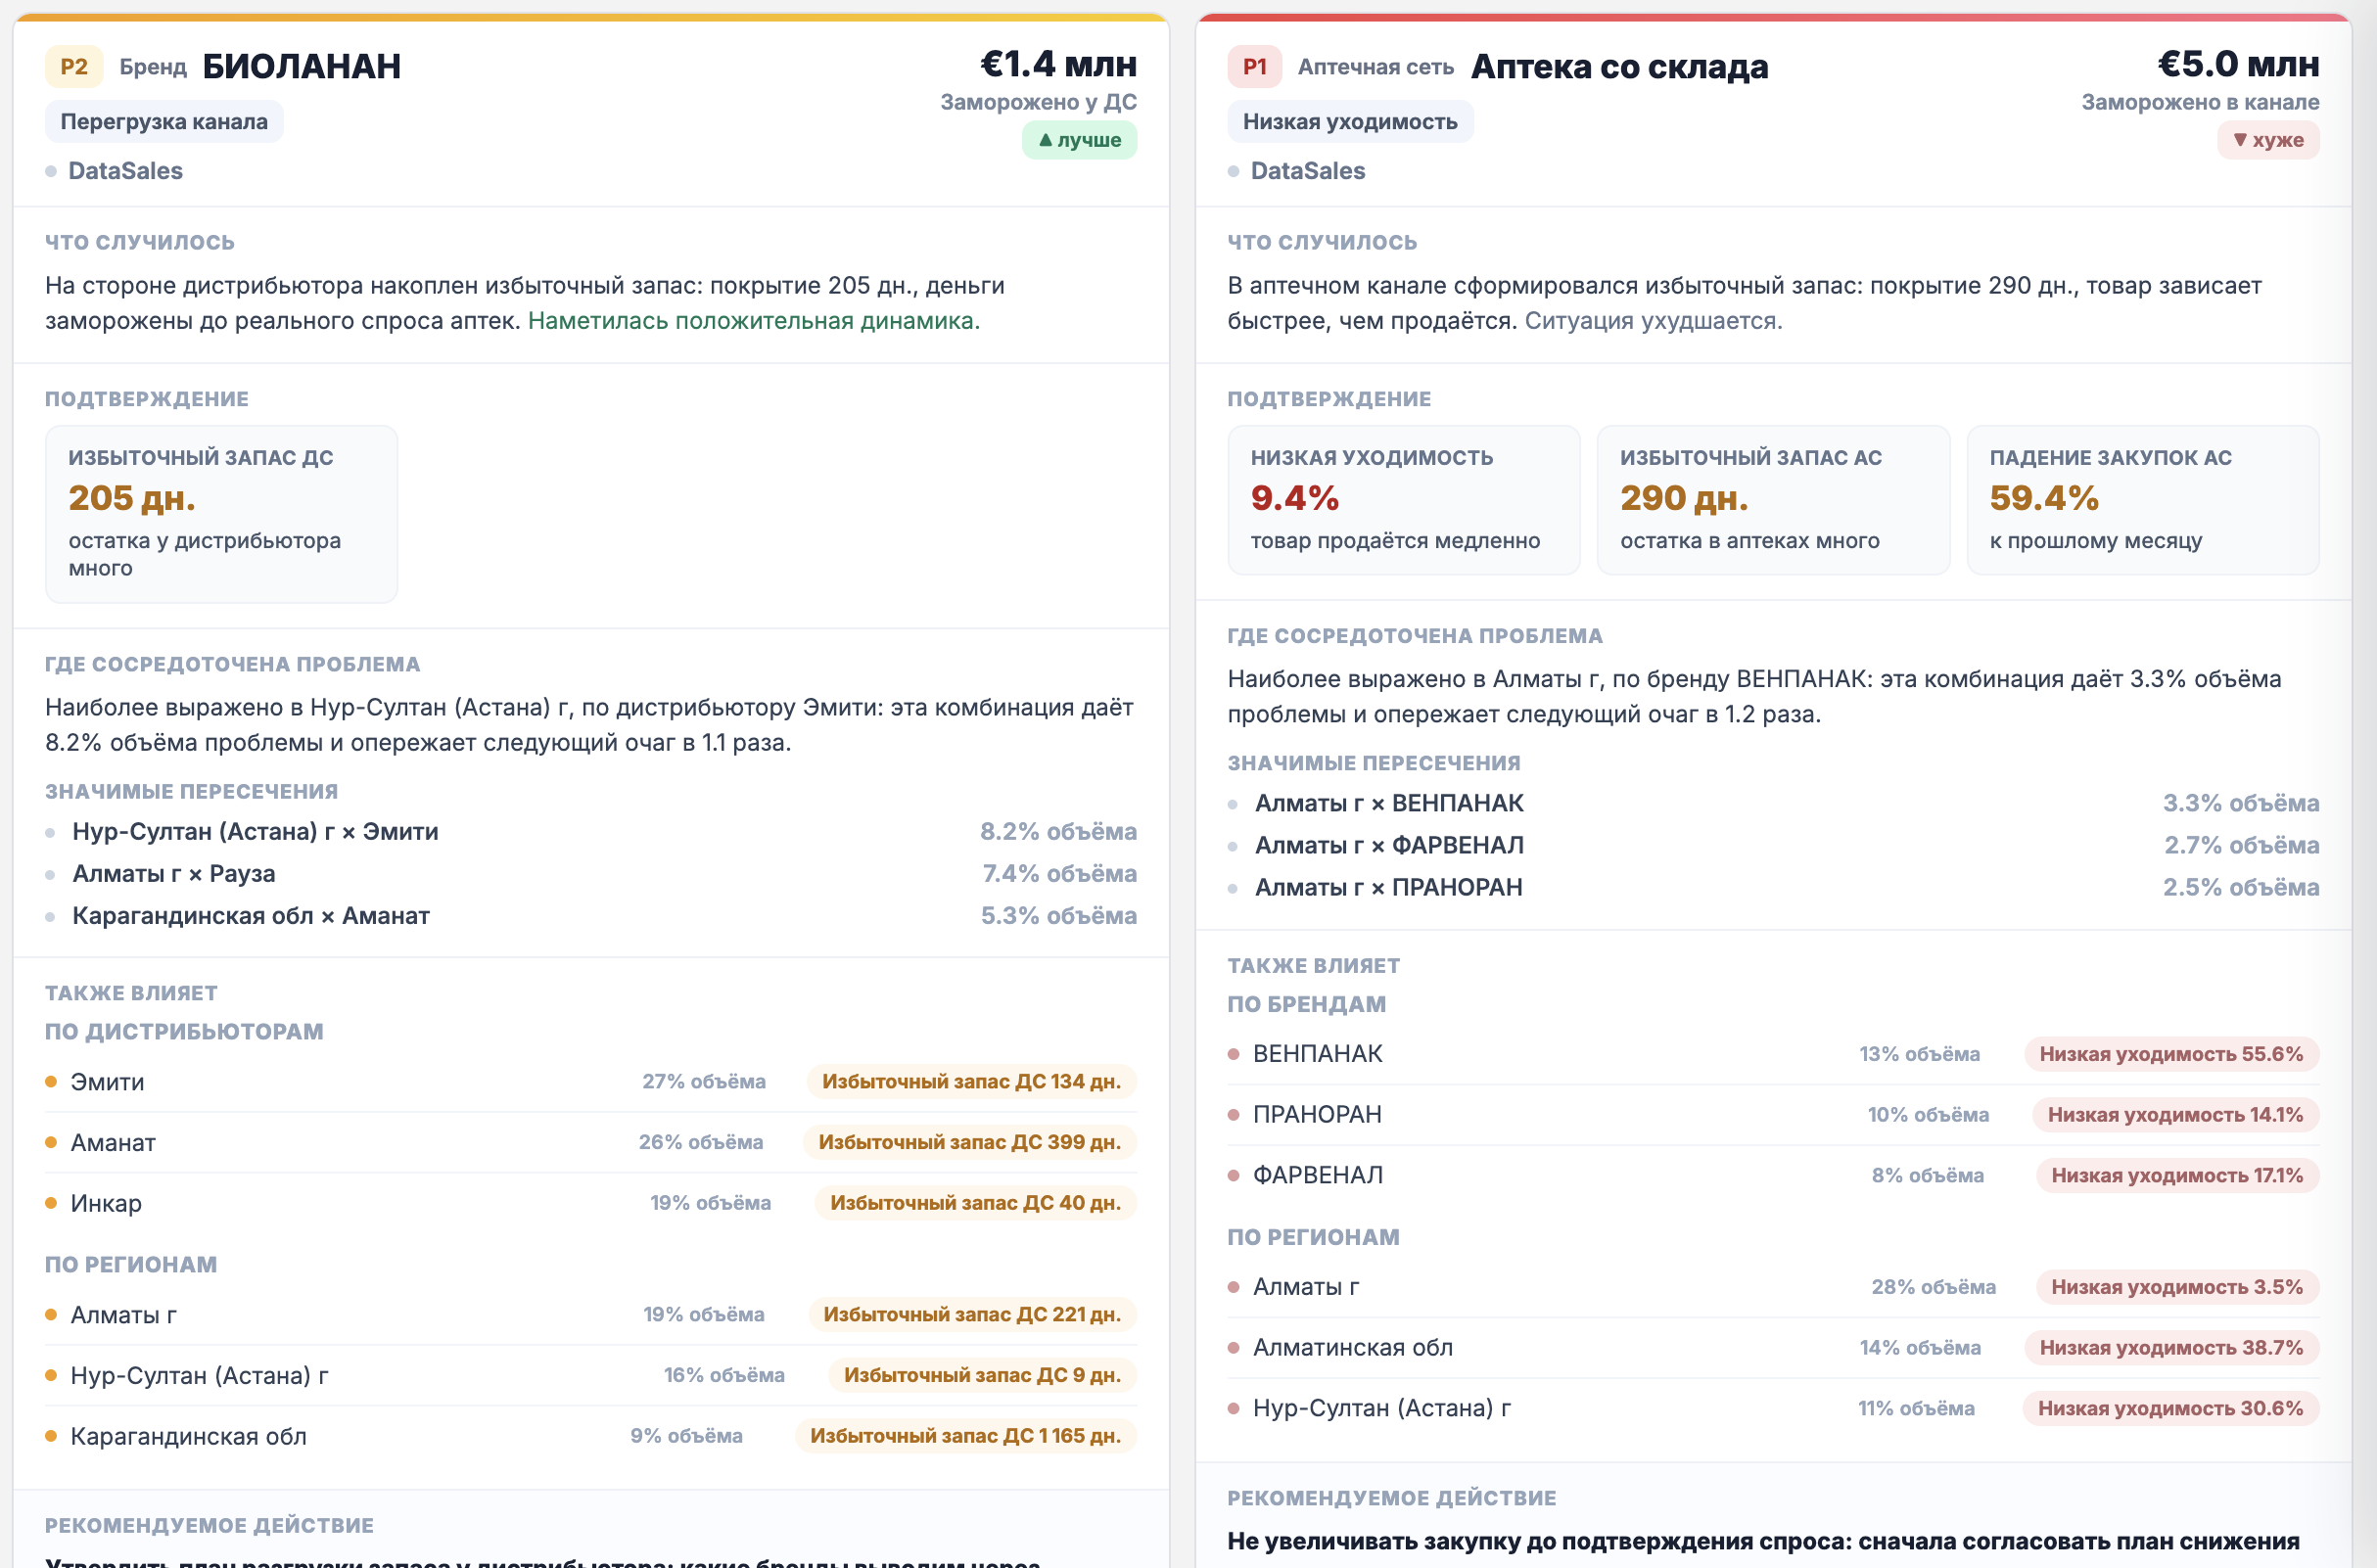The height and width of the screenshot is (1568, 2377).
Task: Click the 'Избыточный запас ДС 221 дн.' pill for Алматы г
Action: pos(972,1315)
